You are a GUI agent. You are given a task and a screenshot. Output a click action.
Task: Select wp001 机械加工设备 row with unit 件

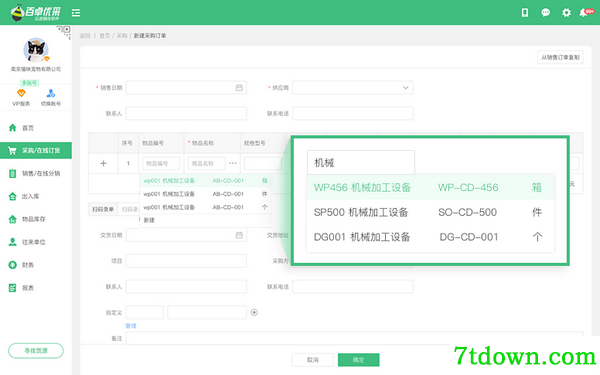(x=206, y=194)
